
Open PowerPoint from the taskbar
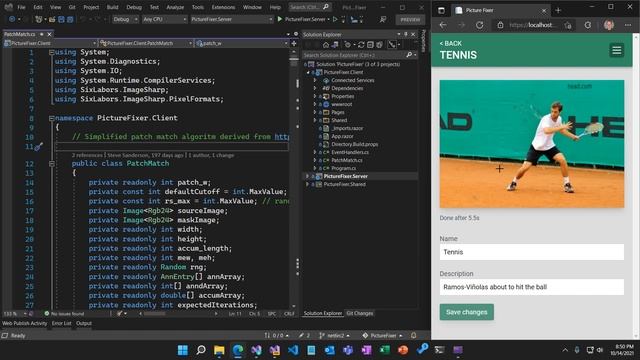tap(403, 350)
